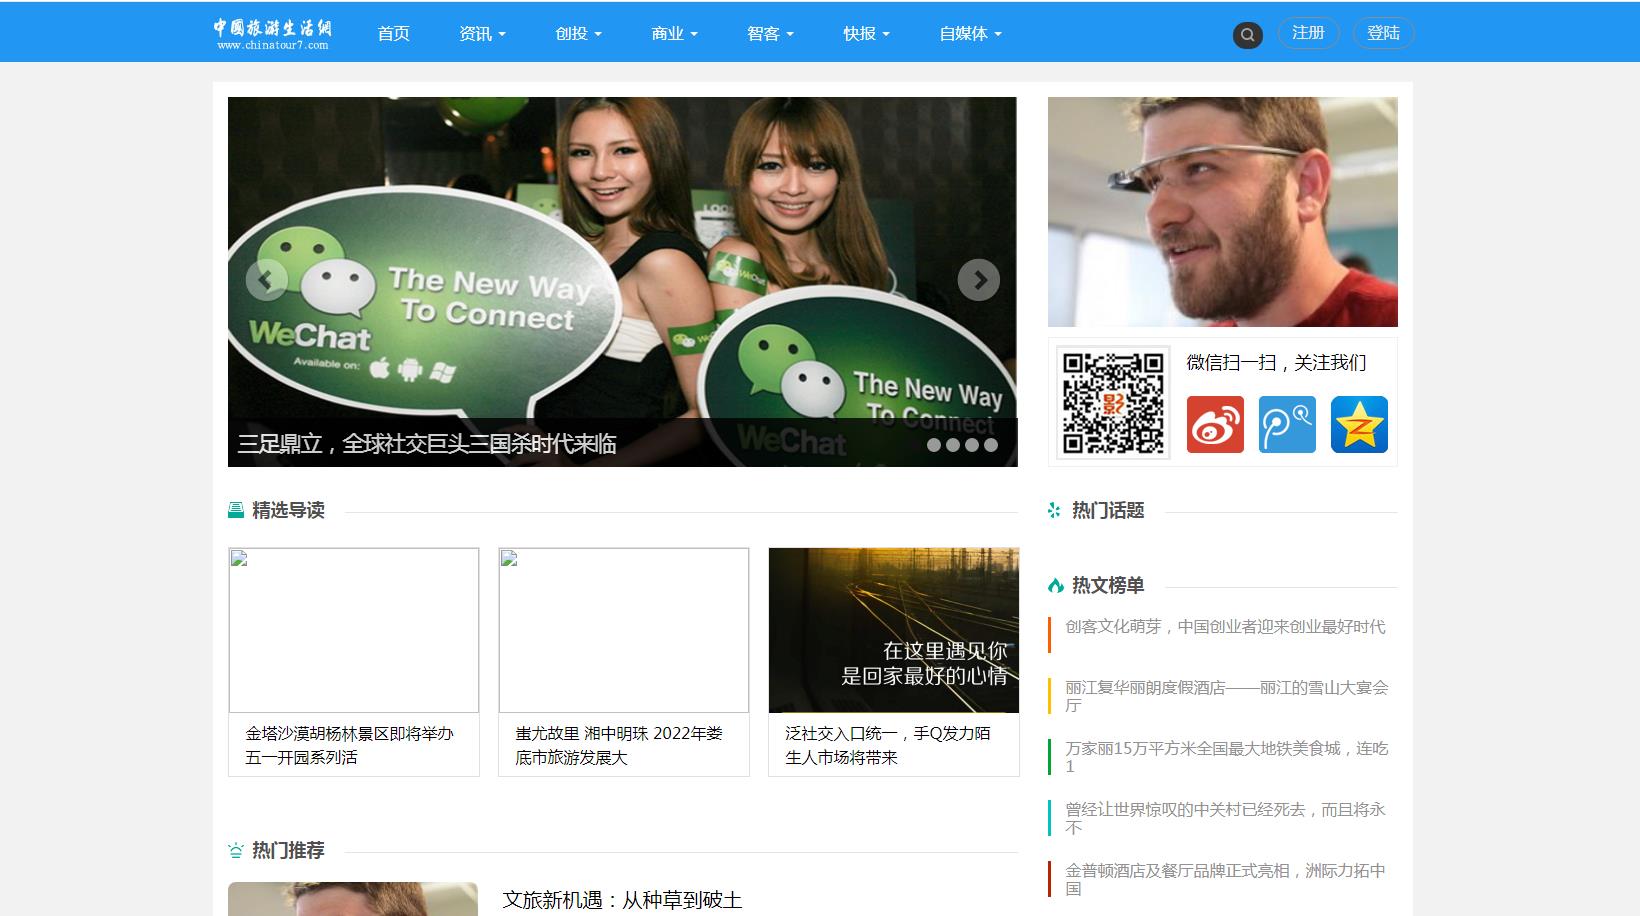1640x916 pixels.
Task: Click the 热门话题 section heading
Action: coord(1108,510)
